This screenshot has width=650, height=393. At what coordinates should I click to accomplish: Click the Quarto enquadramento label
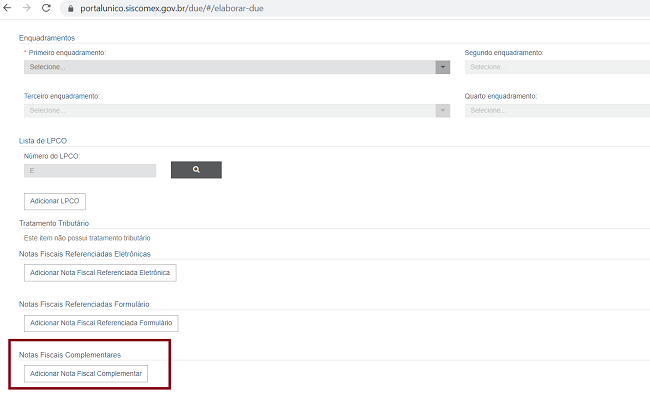(501, 96)
